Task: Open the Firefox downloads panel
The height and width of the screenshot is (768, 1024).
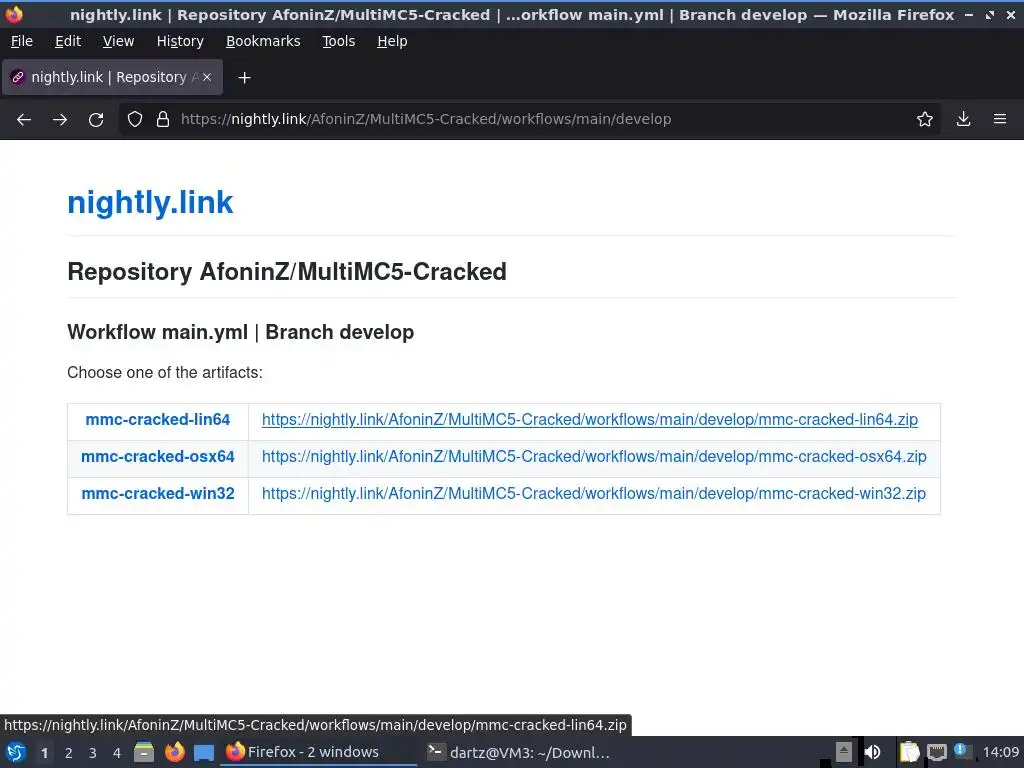Action: pyautogui.click(x=963, y=119)
